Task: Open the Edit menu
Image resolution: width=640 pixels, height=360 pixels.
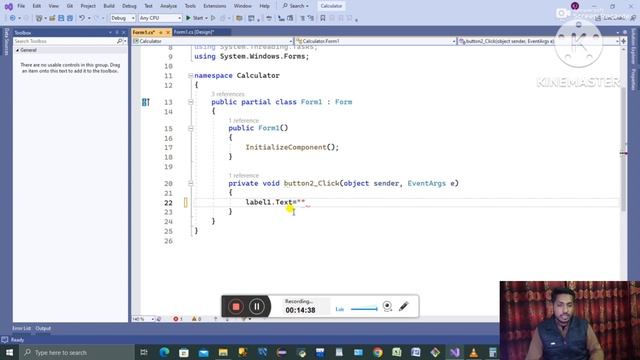Action: [37, 6]
